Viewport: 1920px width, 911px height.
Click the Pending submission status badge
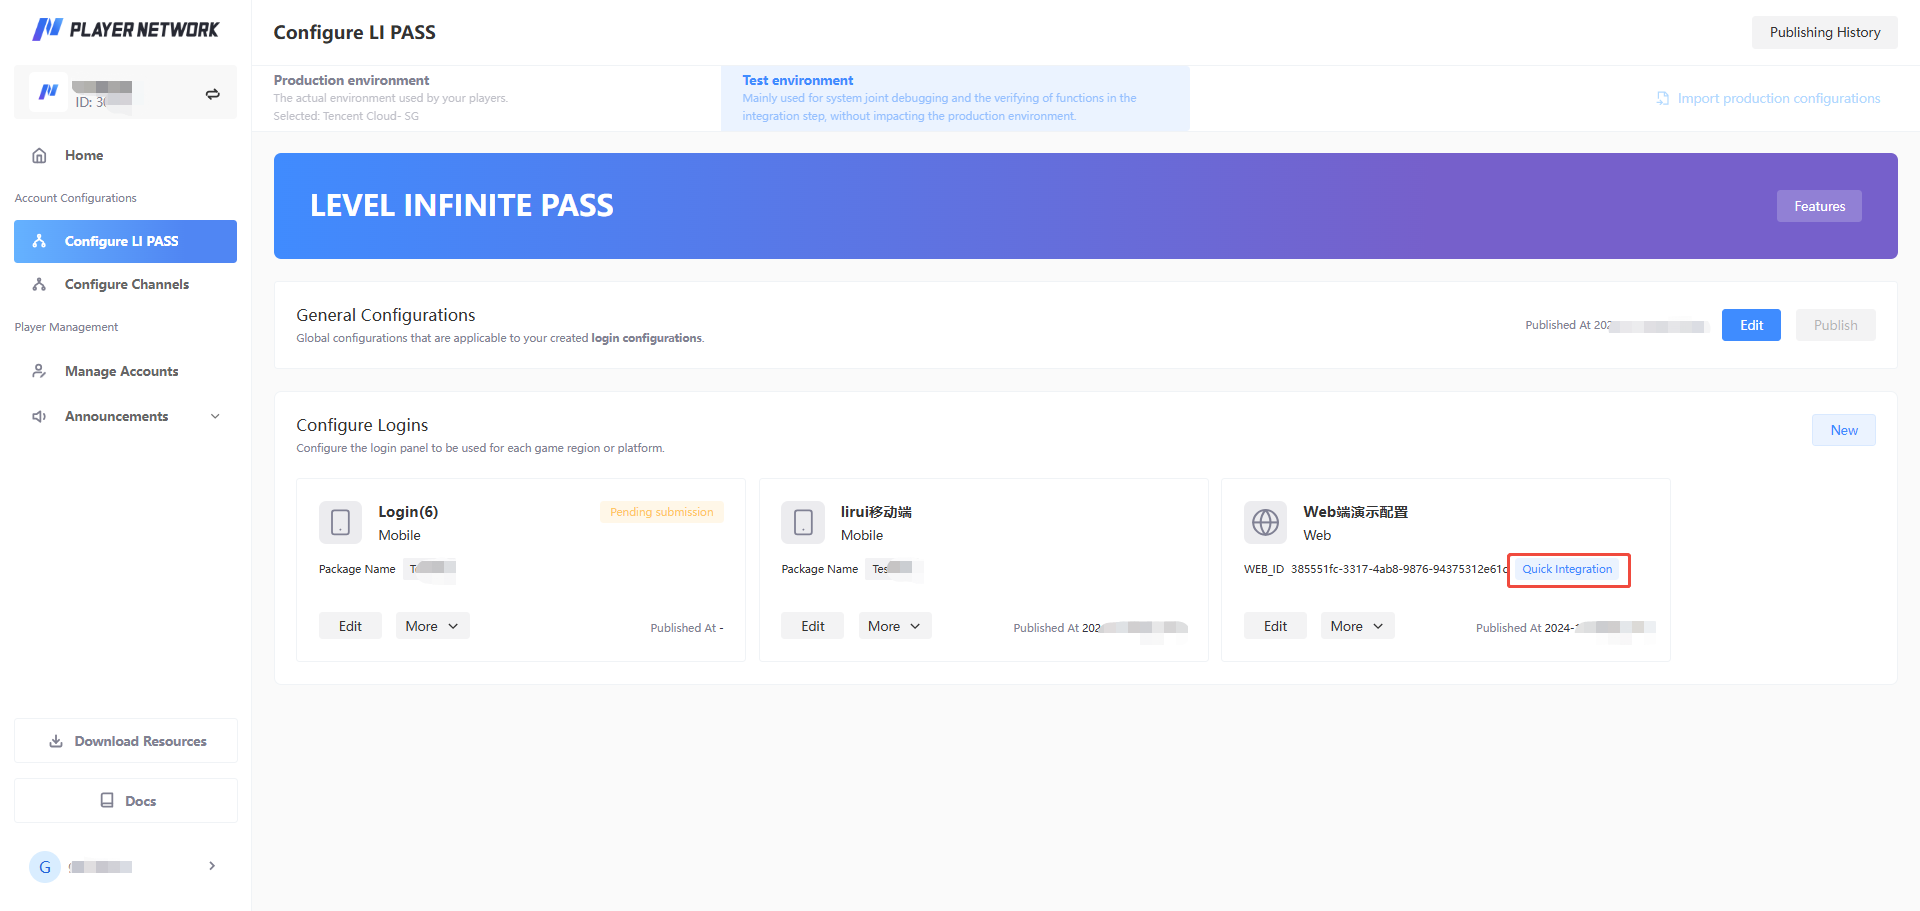coord(661,511)
